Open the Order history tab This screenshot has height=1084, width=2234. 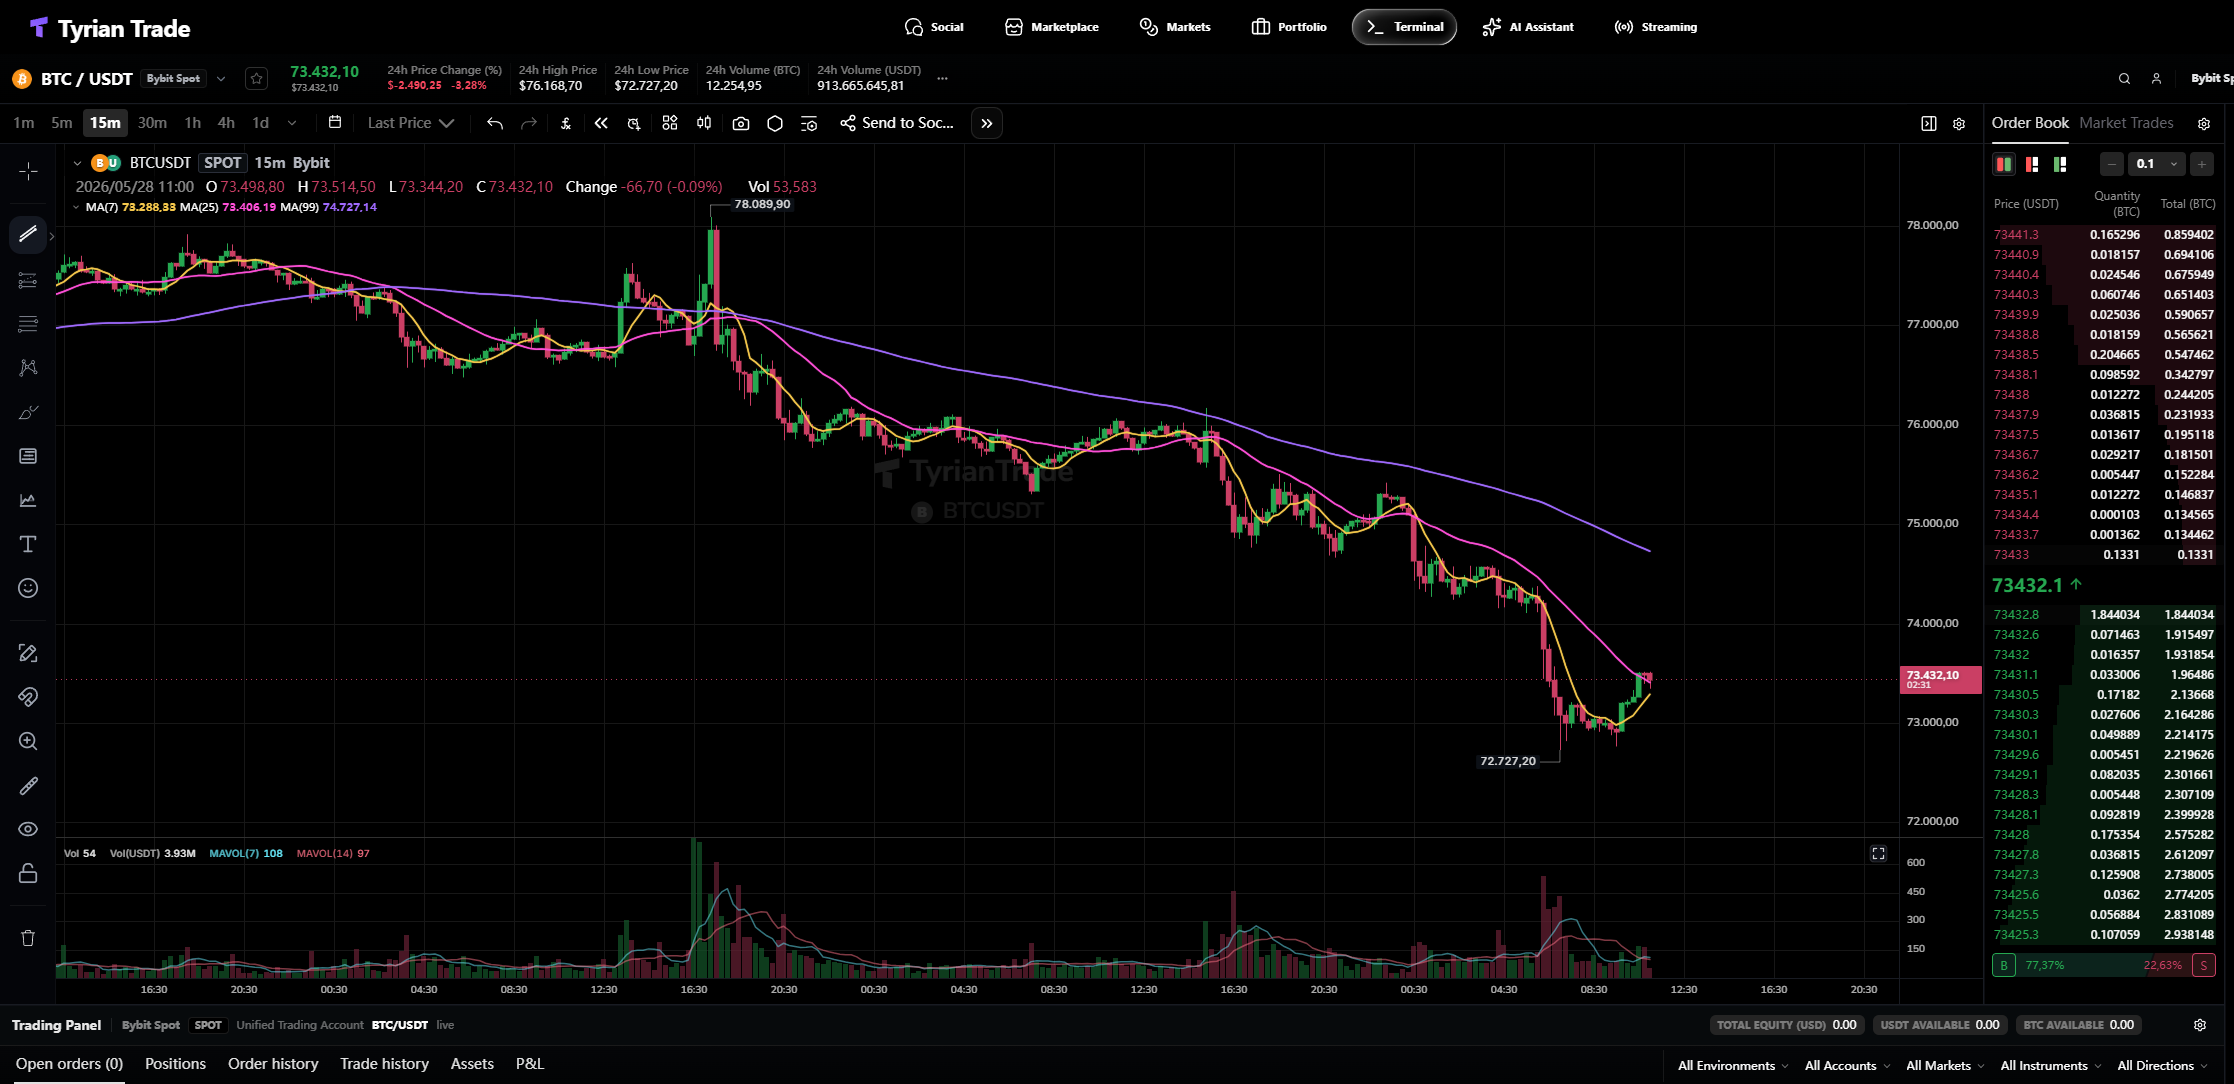pos(273,1064)
